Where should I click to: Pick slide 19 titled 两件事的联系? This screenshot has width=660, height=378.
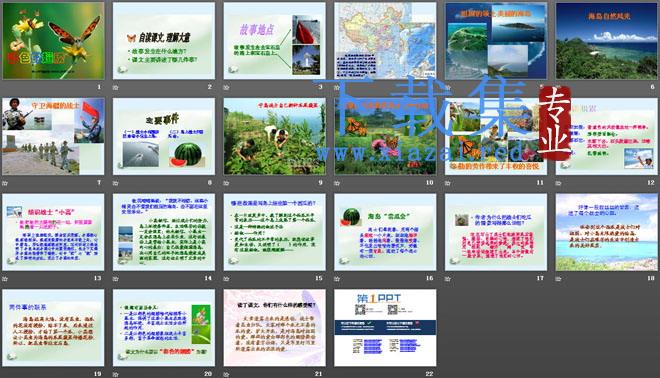(53, 327)
